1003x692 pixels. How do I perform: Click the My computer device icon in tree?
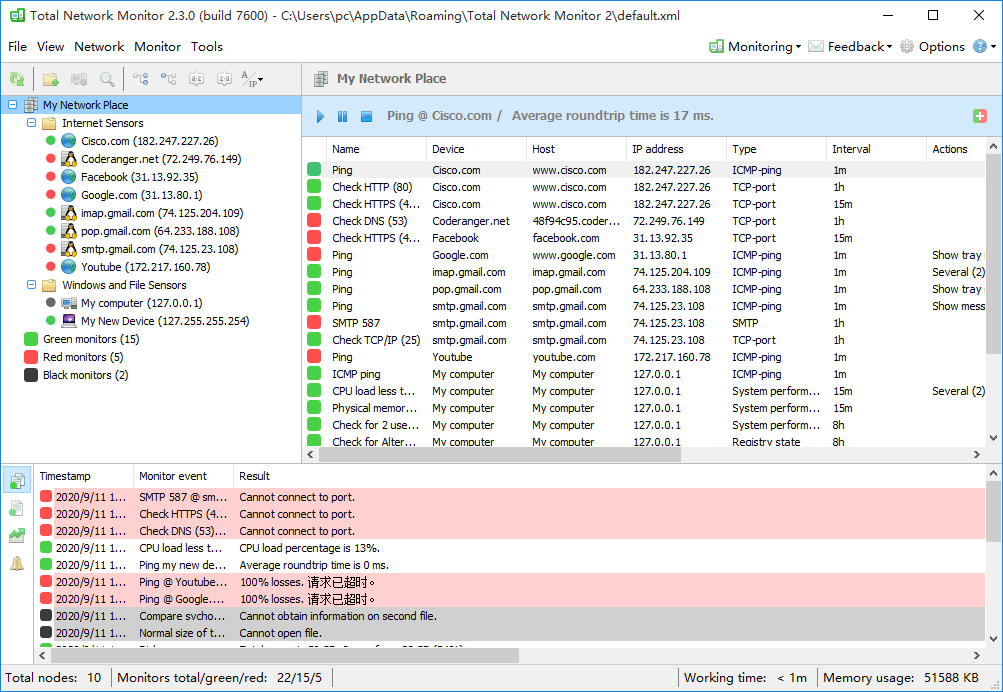(x=68, y=303)
